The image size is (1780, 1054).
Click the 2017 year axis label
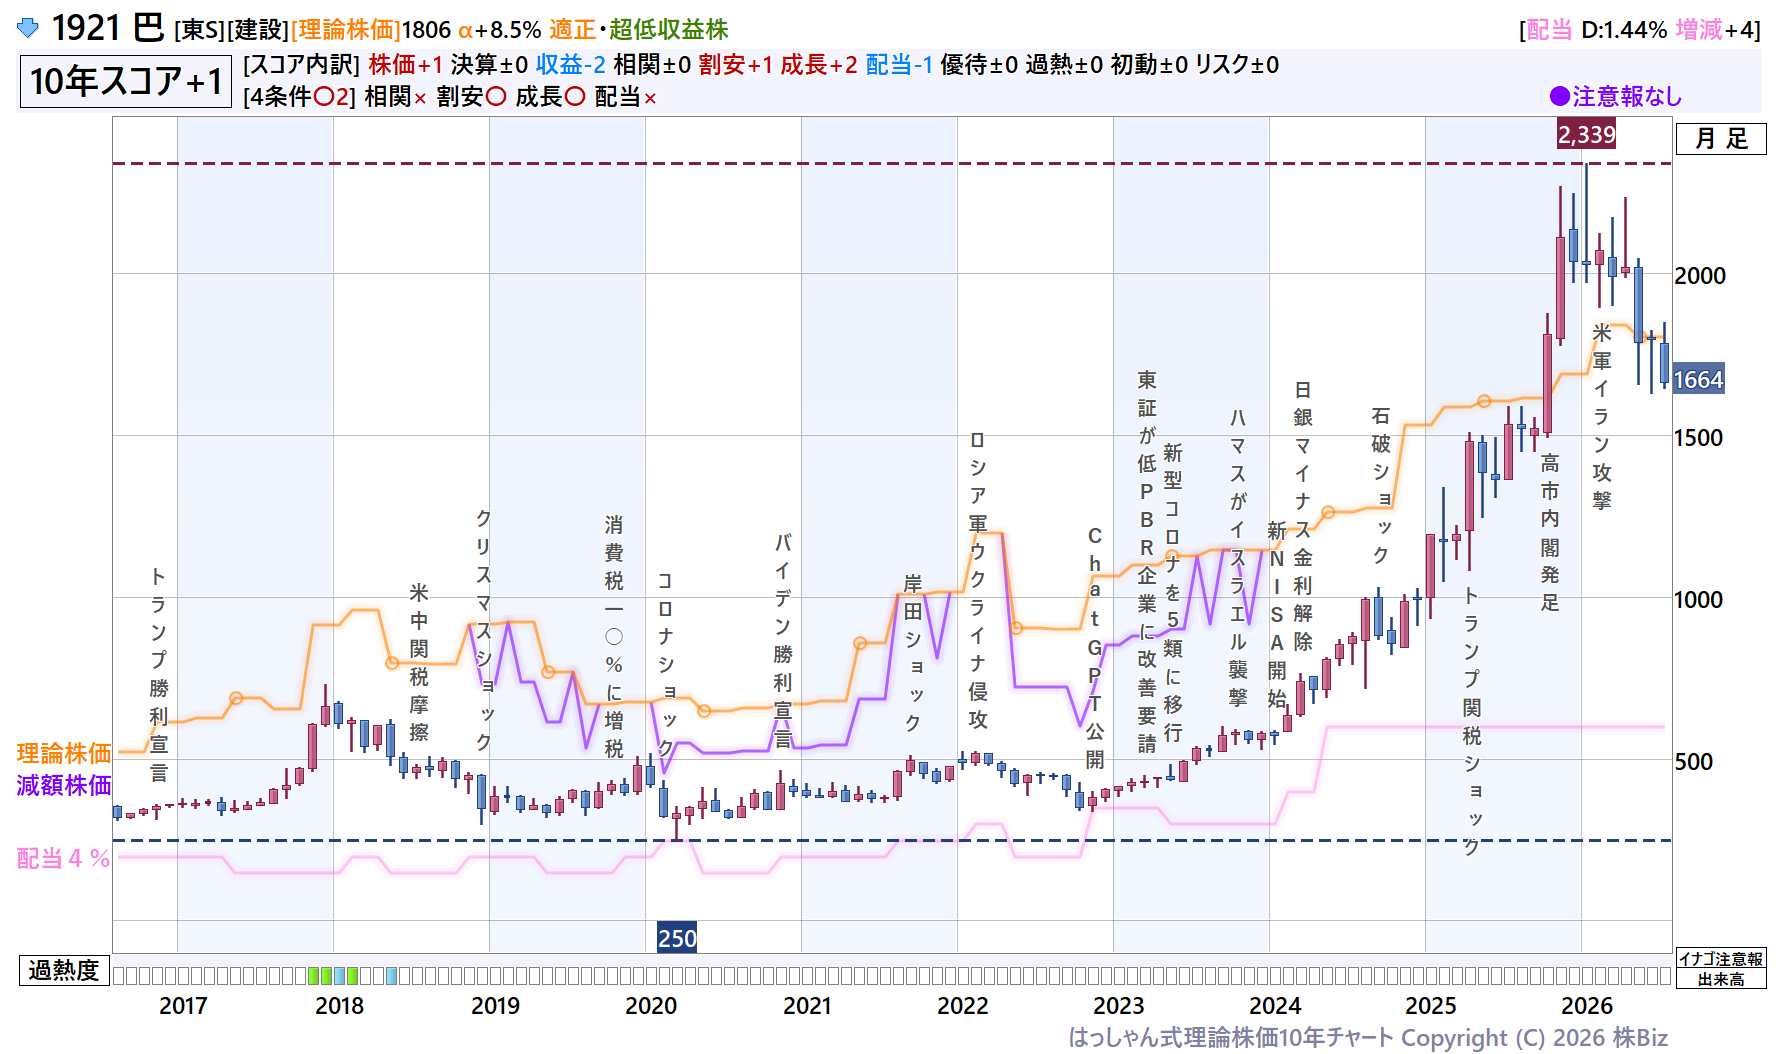184,1006
